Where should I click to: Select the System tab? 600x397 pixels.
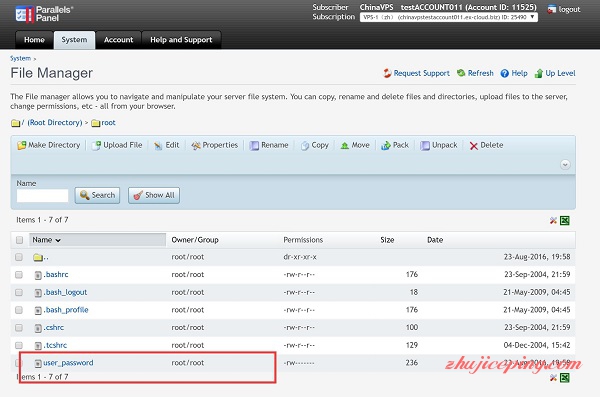click(74, 40)
